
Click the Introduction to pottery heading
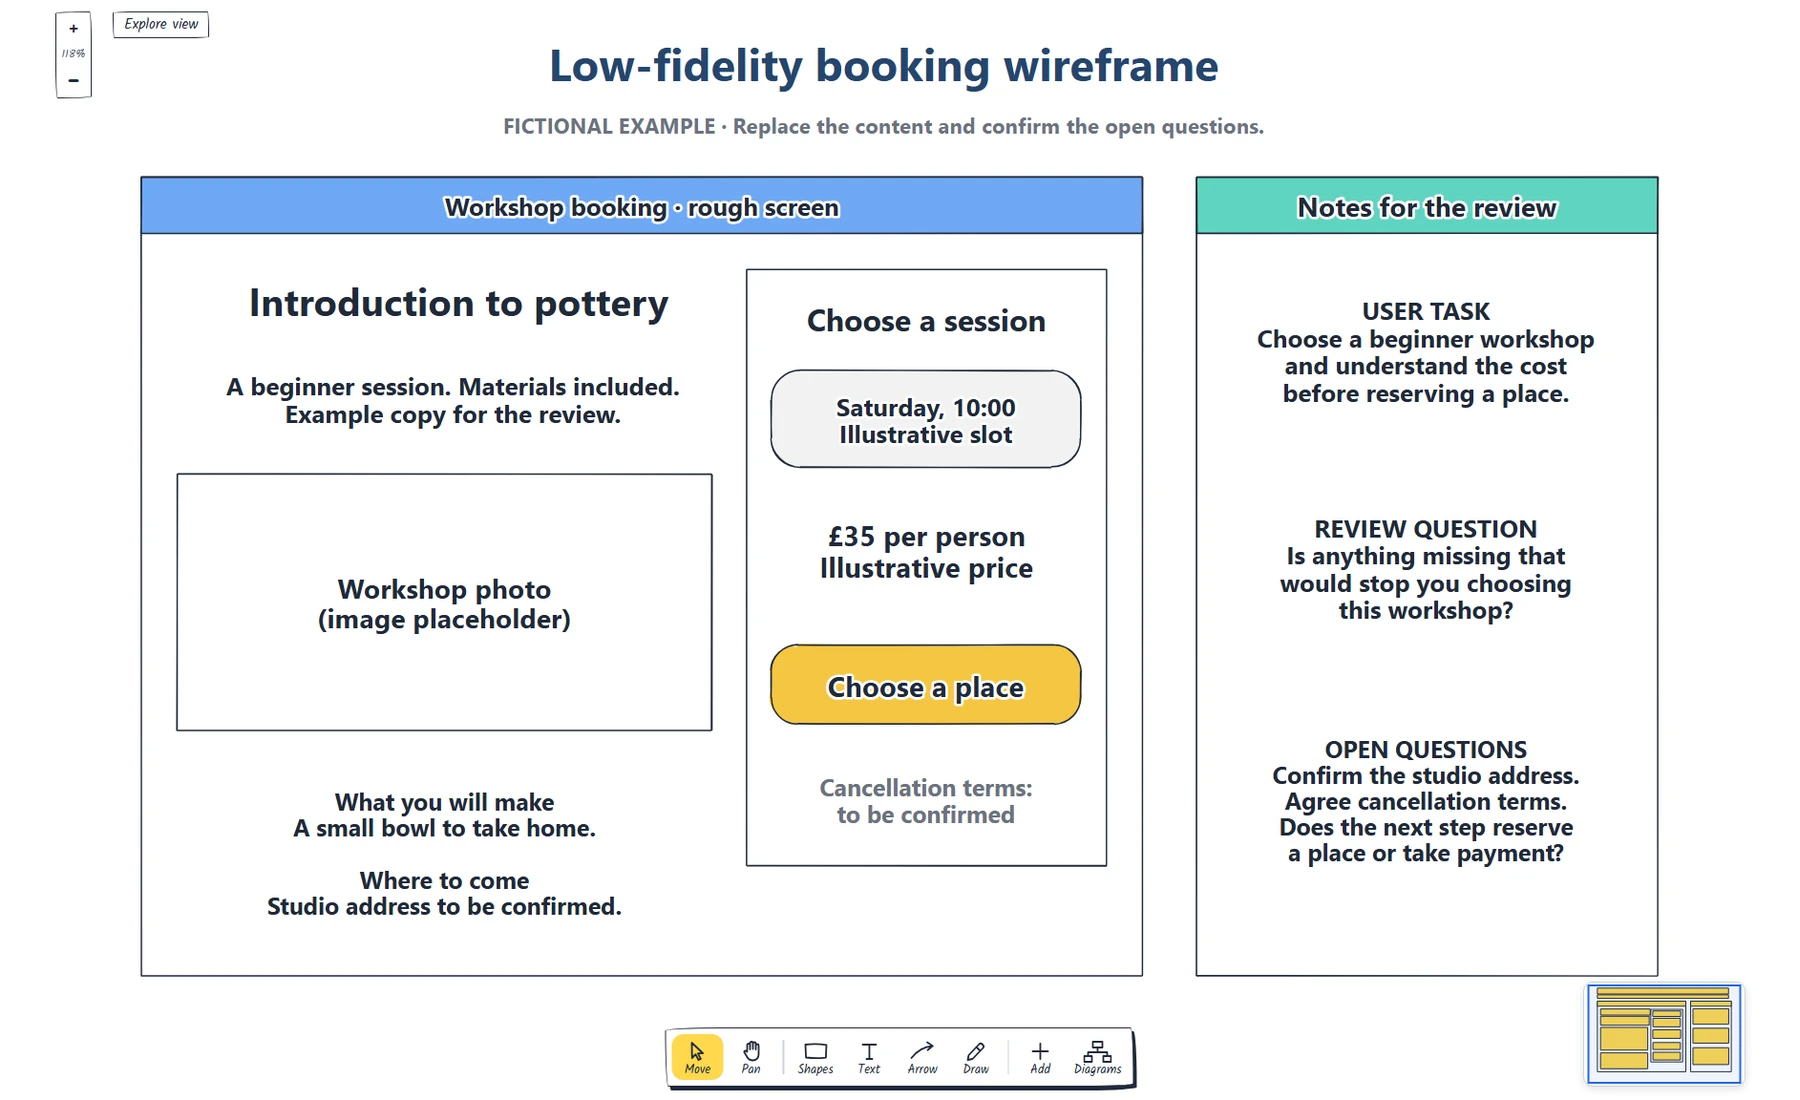pos(459,303)
